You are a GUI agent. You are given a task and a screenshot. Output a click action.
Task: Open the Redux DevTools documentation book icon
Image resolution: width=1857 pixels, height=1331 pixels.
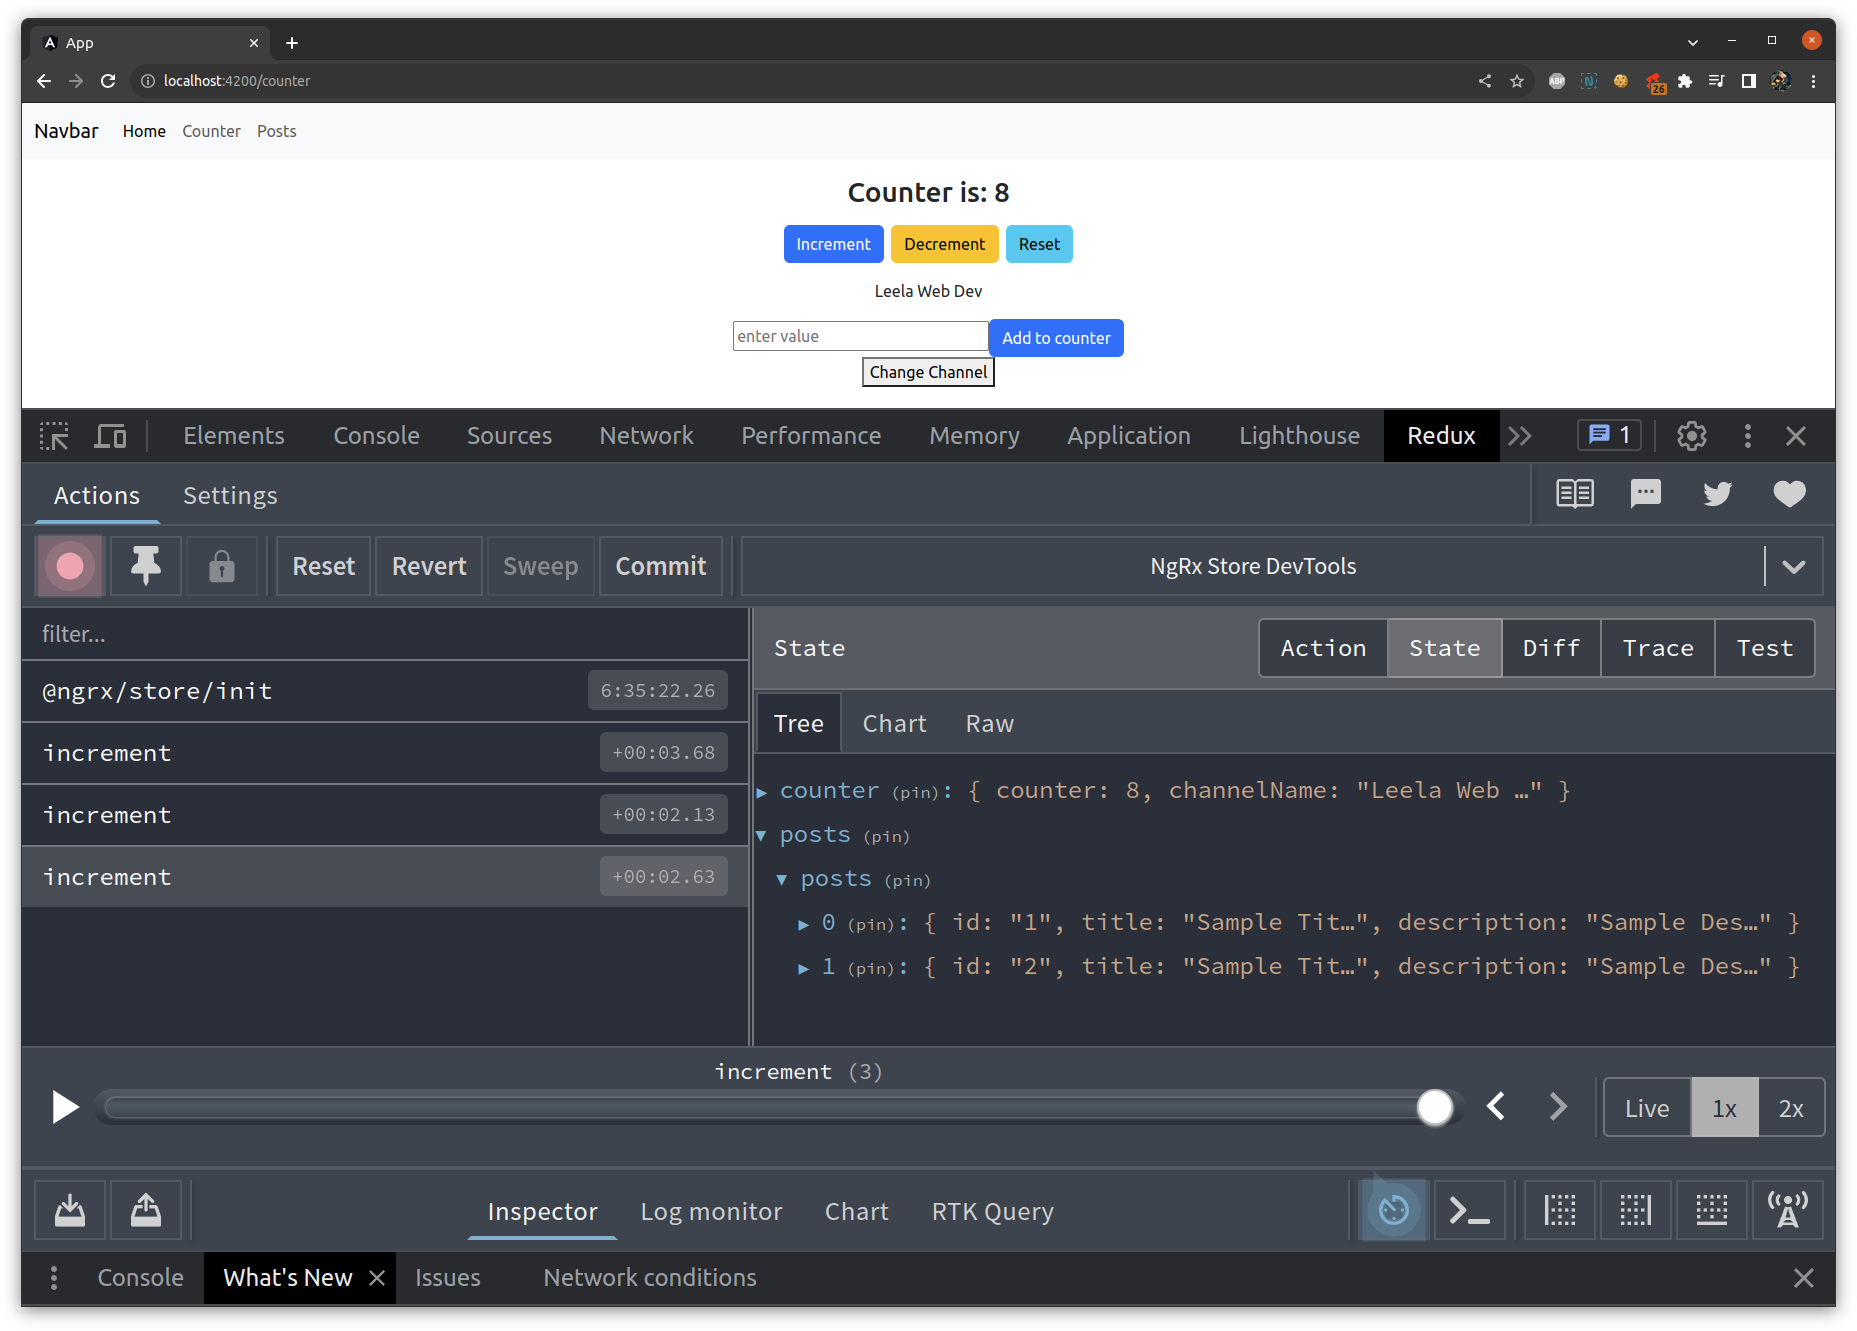1573,493
